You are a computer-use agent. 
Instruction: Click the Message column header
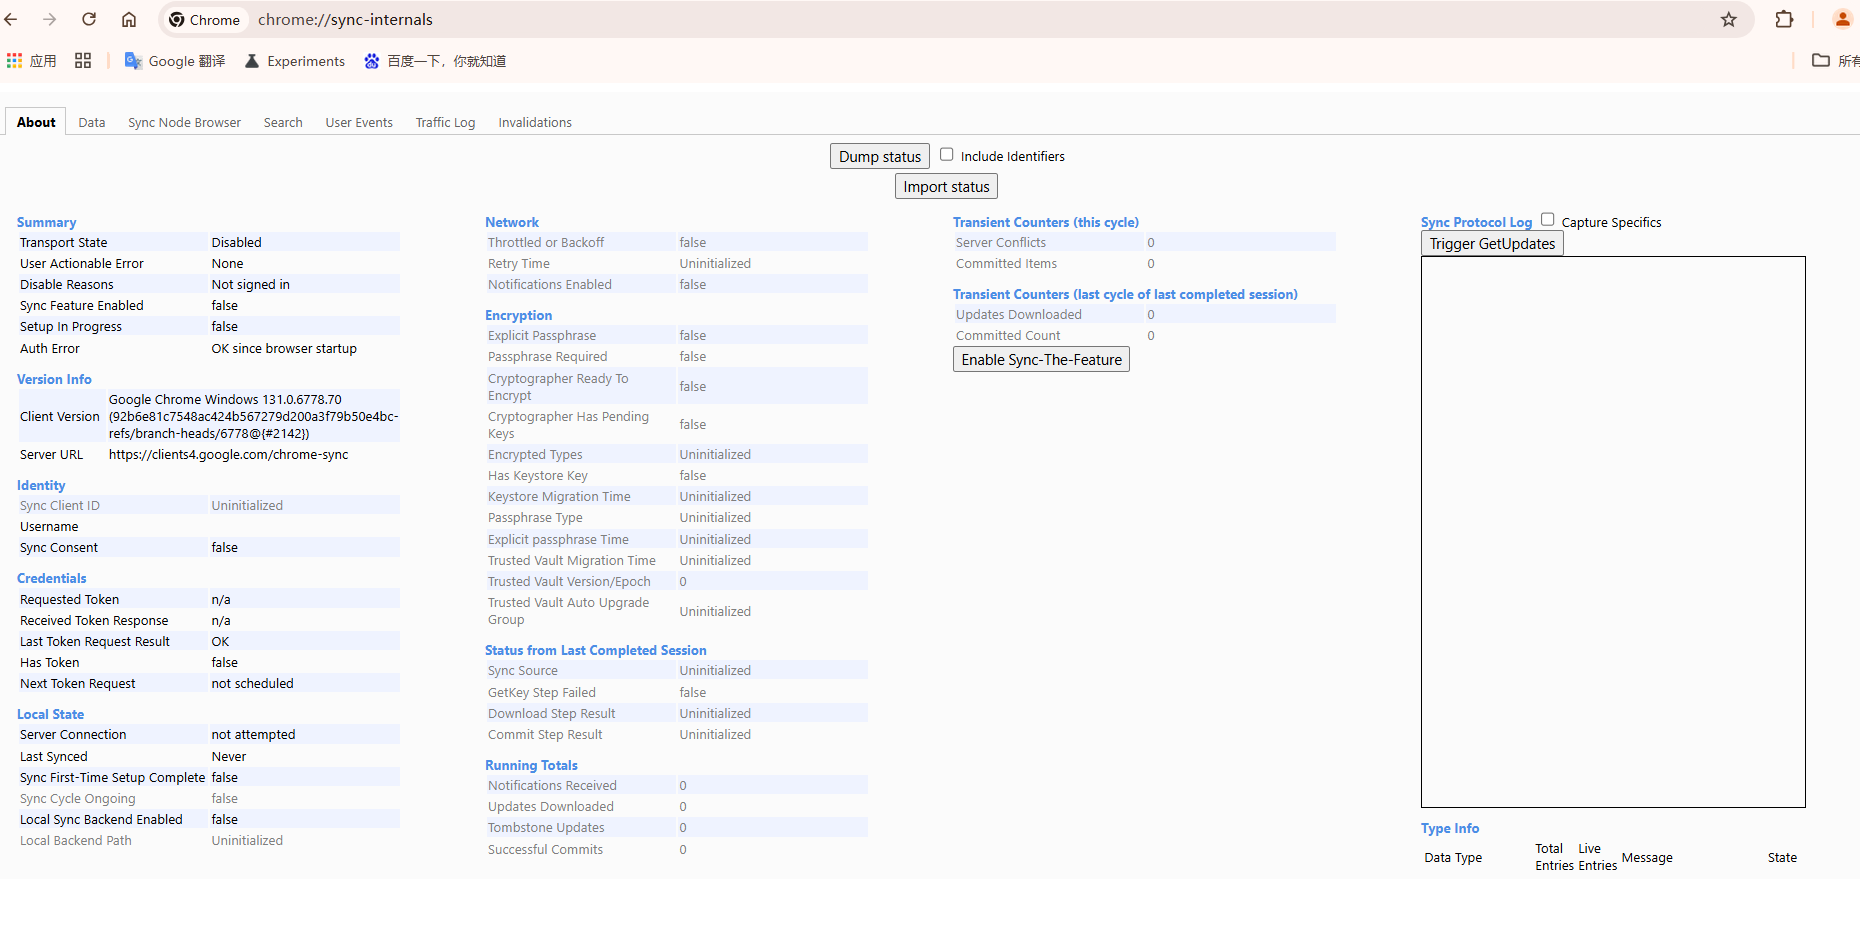tap(1647, 857)
